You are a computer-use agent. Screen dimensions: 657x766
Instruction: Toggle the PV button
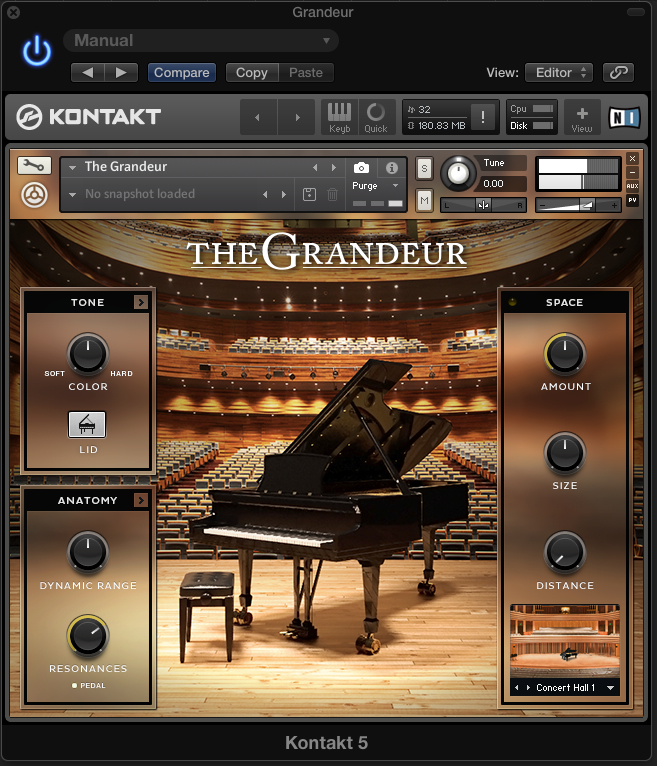coord(633,200)
